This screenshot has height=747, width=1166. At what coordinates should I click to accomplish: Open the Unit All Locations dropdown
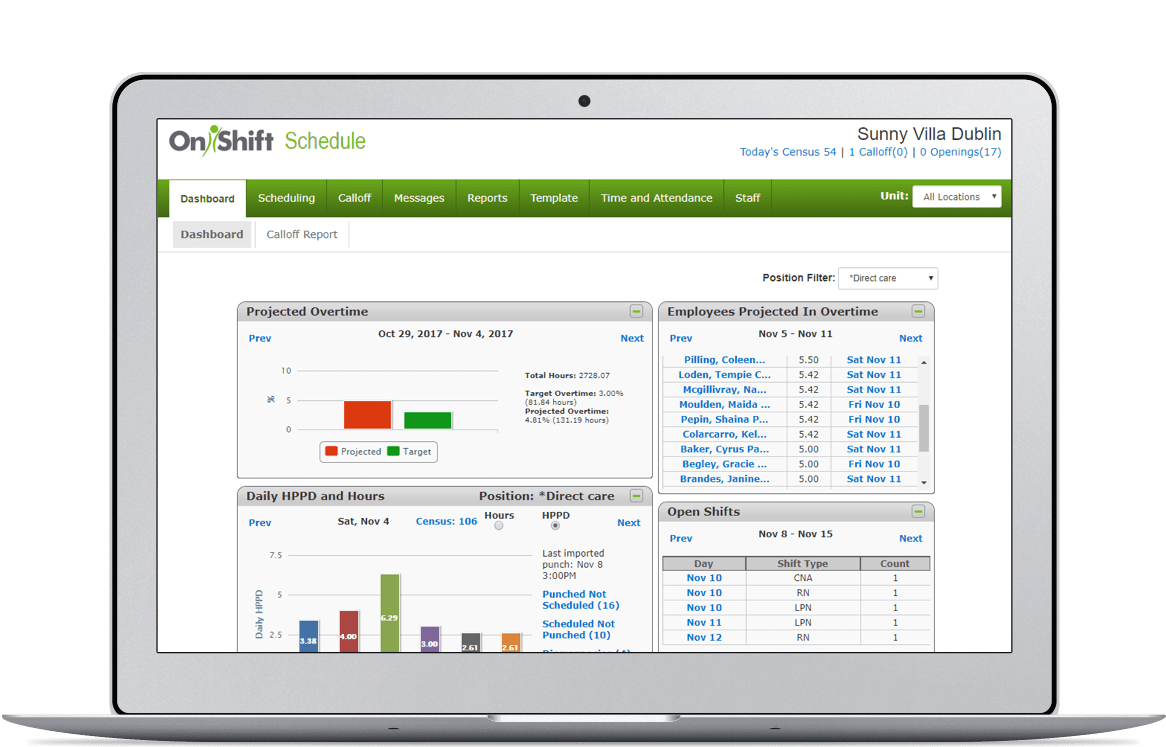pyautogui.click(x=956, y=197)
